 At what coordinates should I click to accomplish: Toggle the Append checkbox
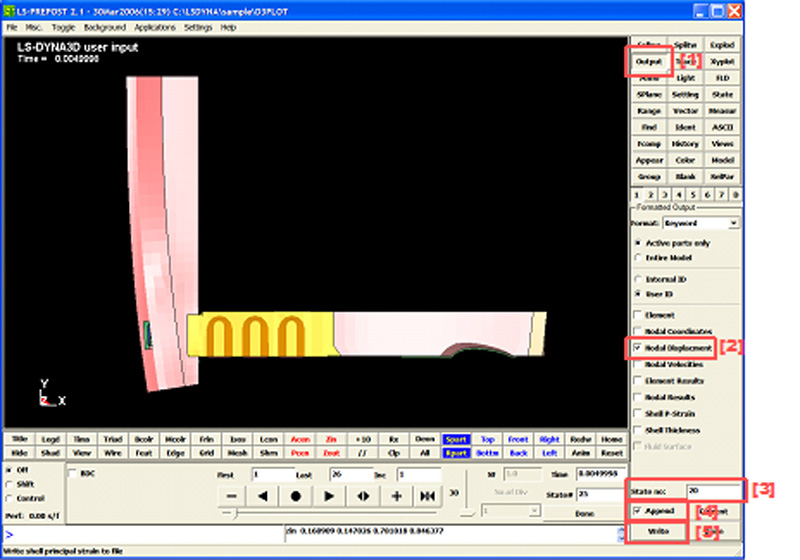(638, 511)
